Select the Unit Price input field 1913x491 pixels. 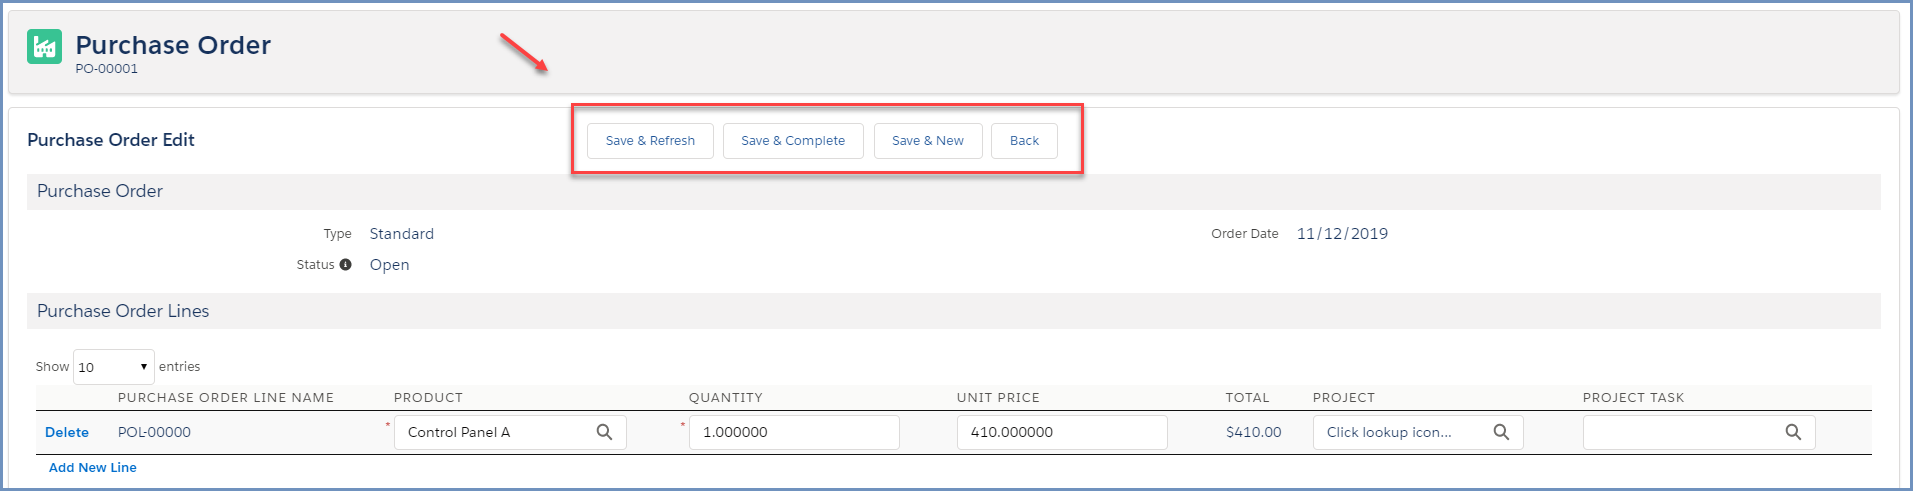tap(1061, 432)
